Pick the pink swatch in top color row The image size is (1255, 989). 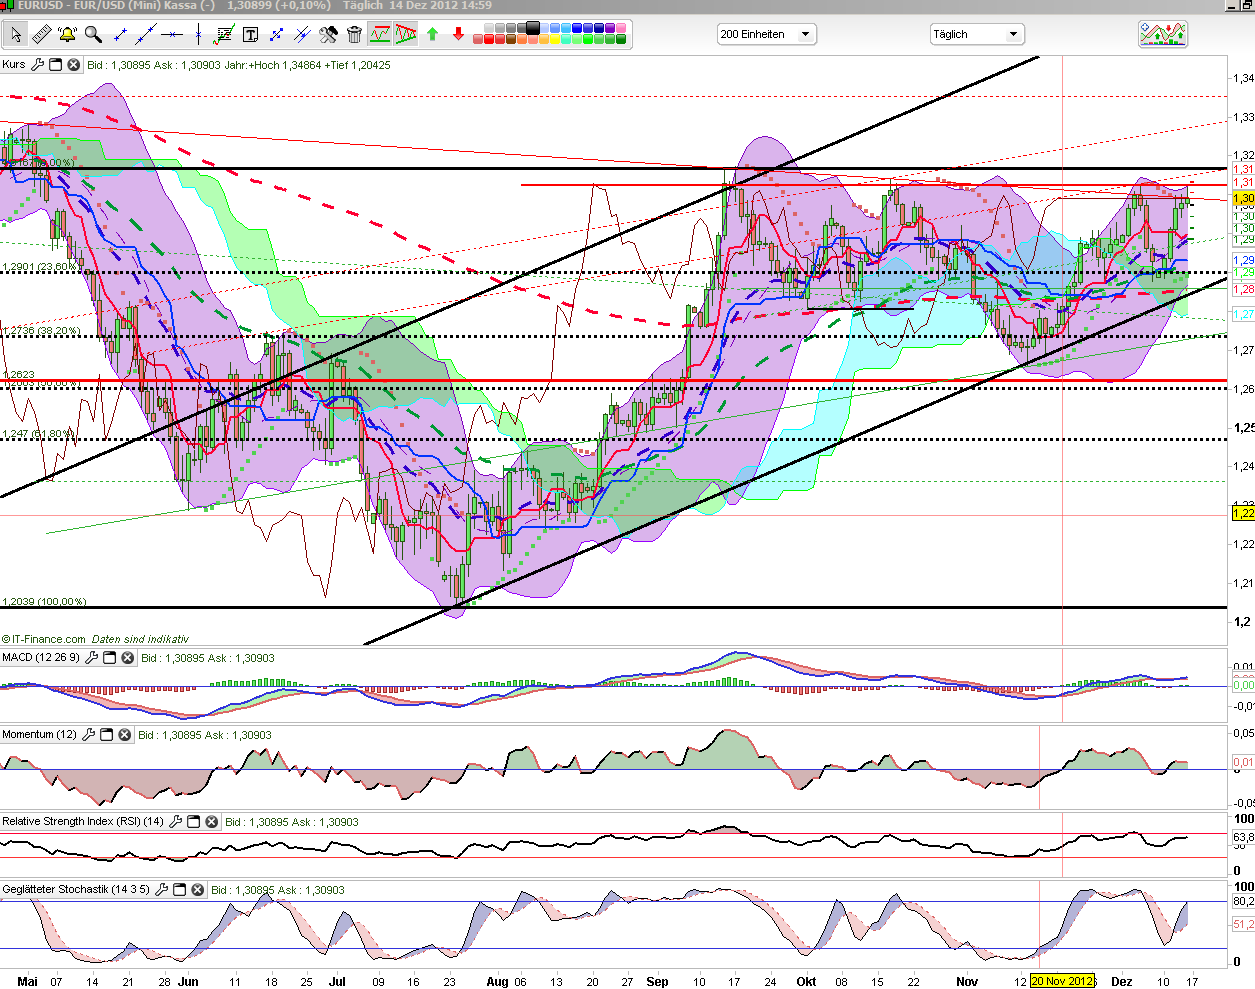pyautogui.click(x=620, y=28)
